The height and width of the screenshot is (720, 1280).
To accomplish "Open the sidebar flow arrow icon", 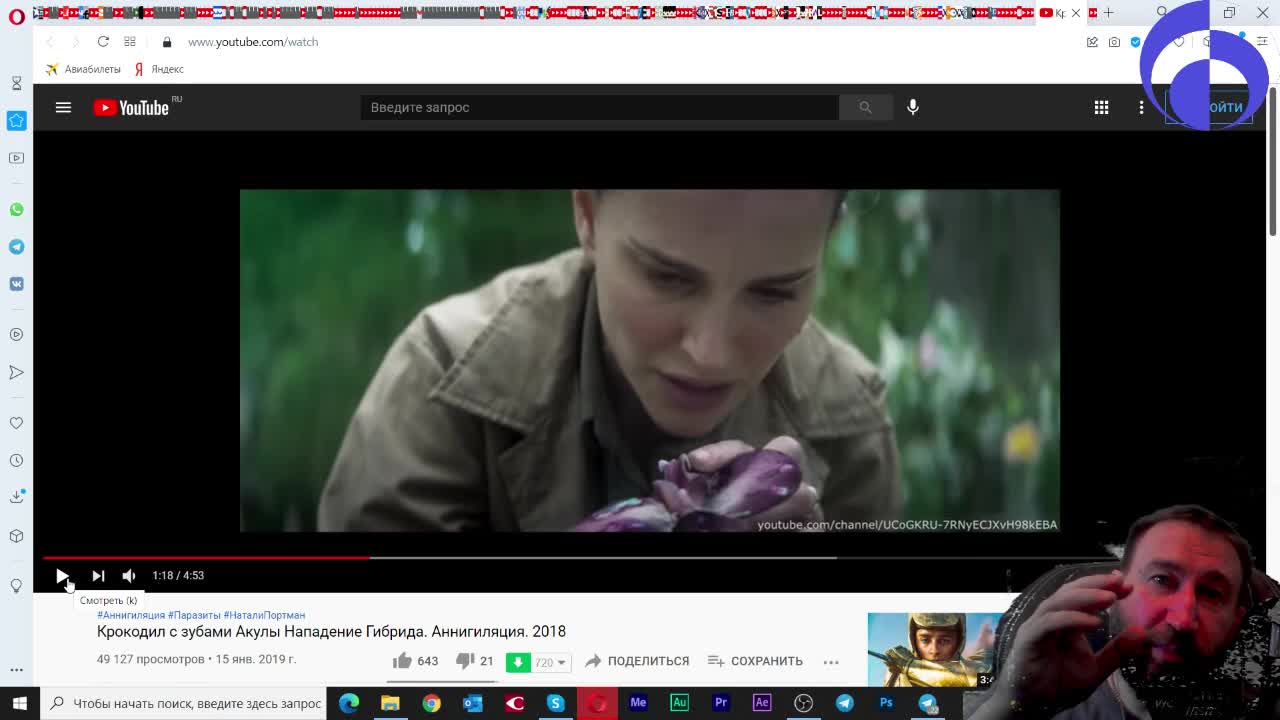I will click(x=16, y=372).
